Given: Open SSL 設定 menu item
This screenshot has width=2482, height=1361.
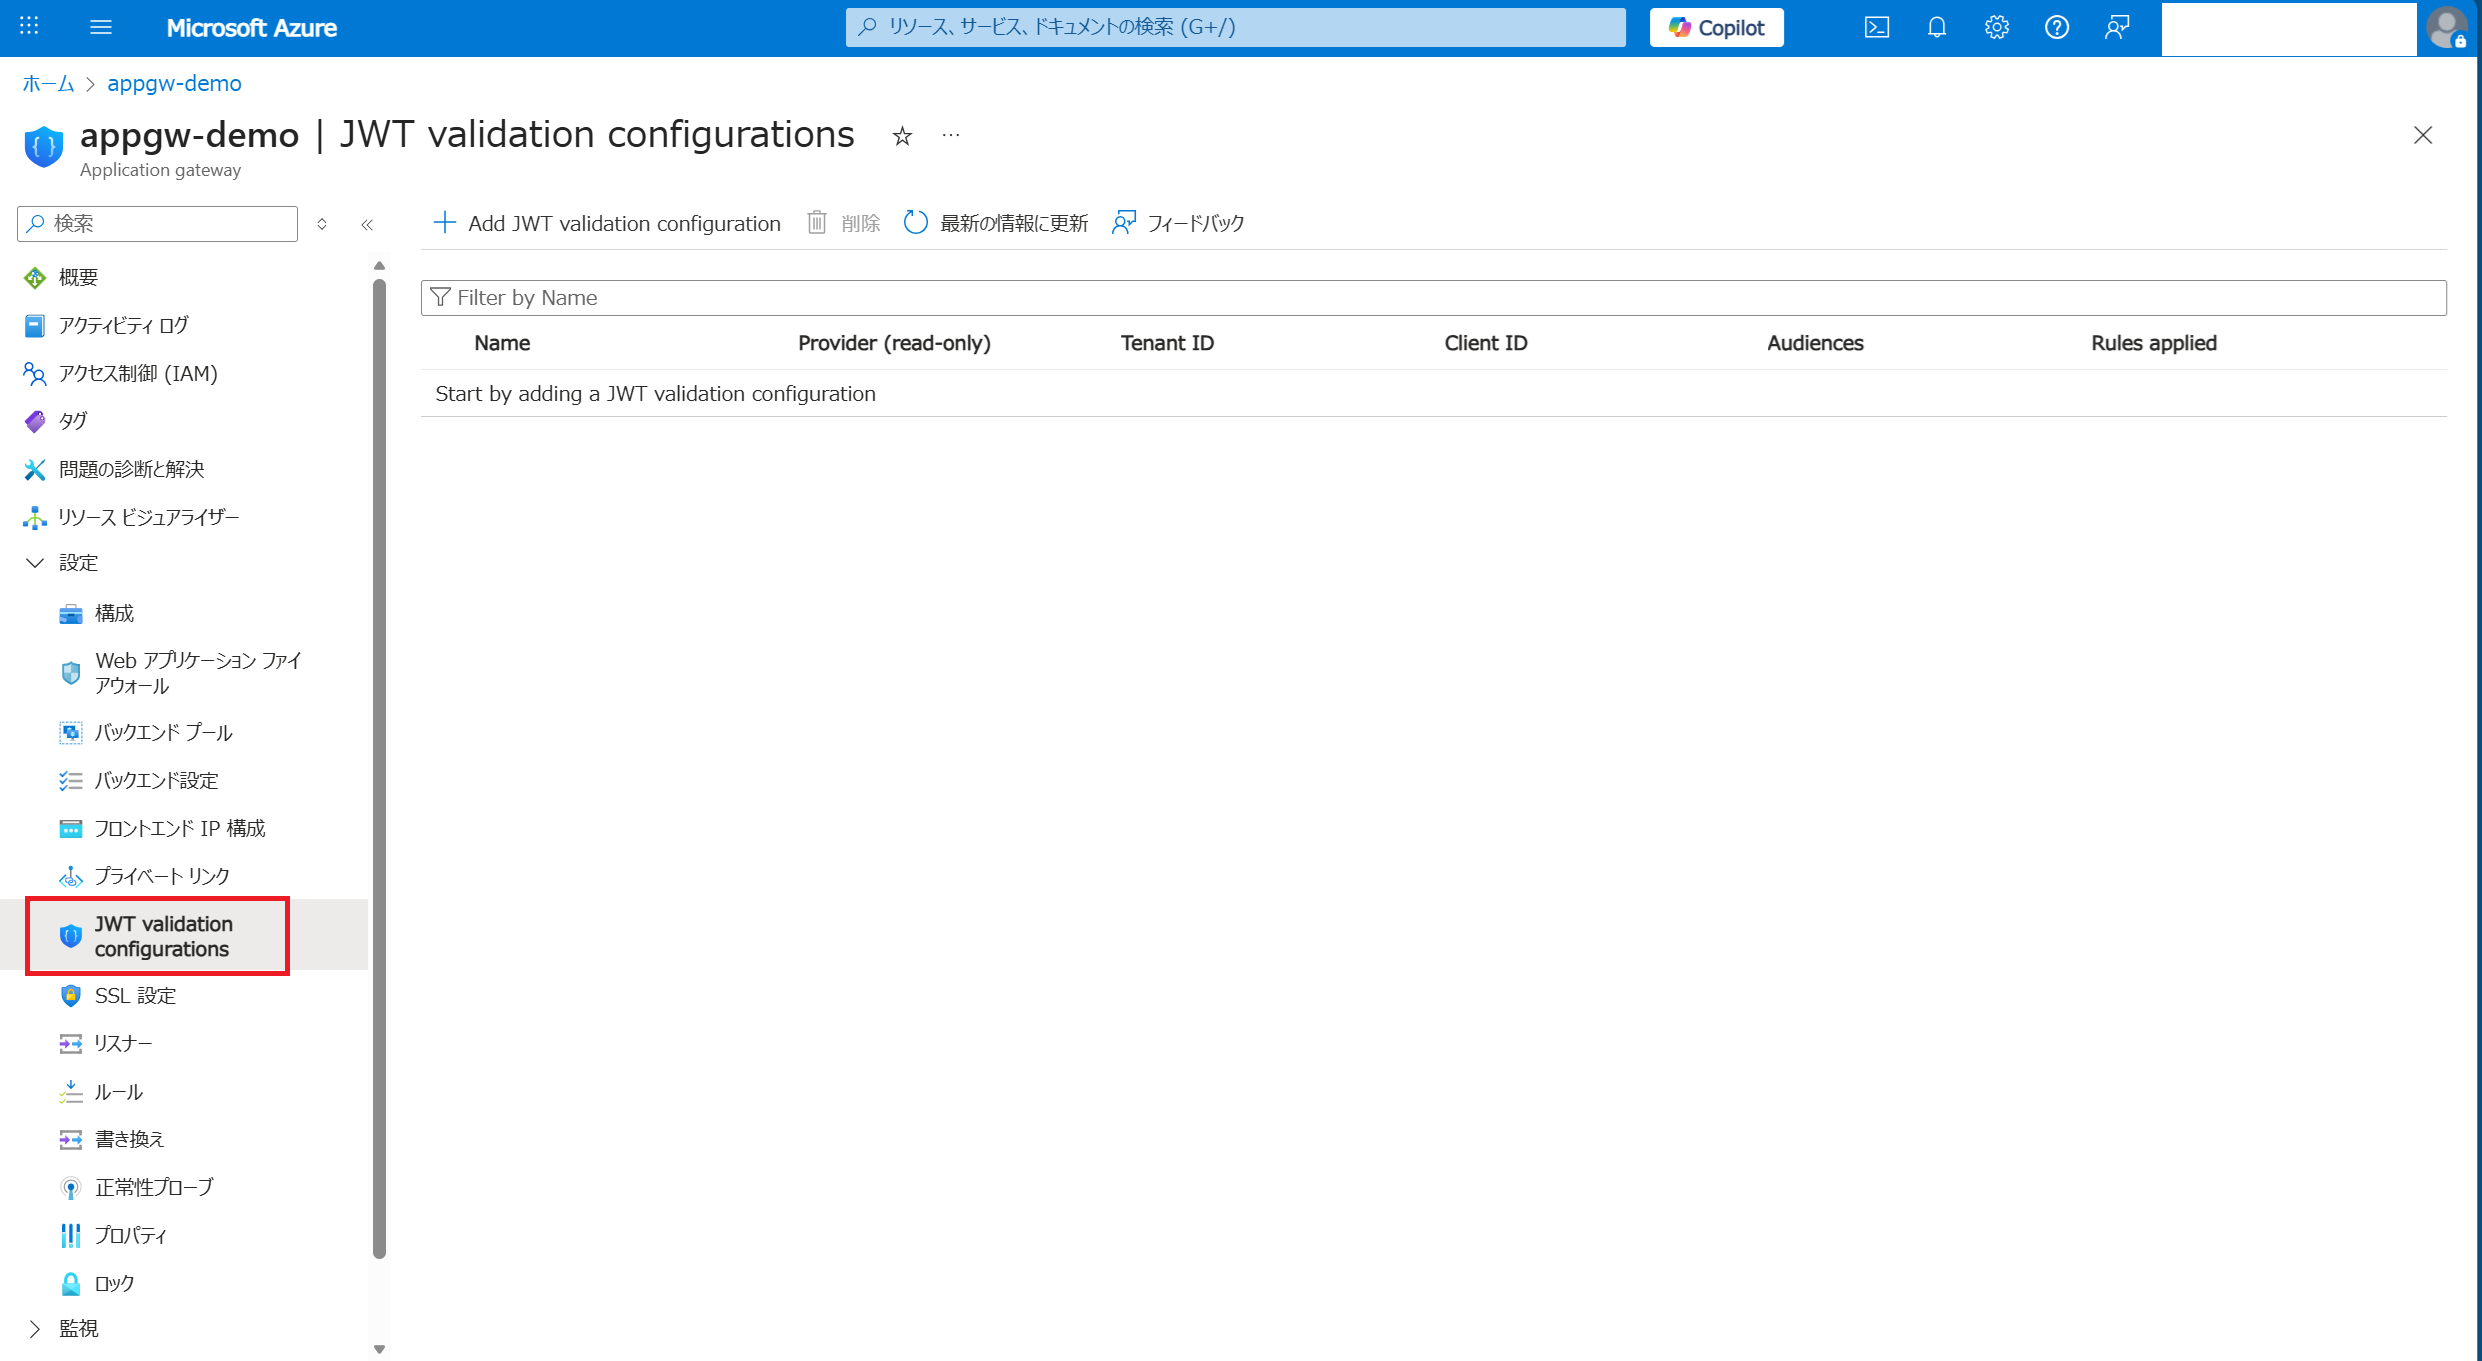Looking at the screenshot, I should point(135,996).
